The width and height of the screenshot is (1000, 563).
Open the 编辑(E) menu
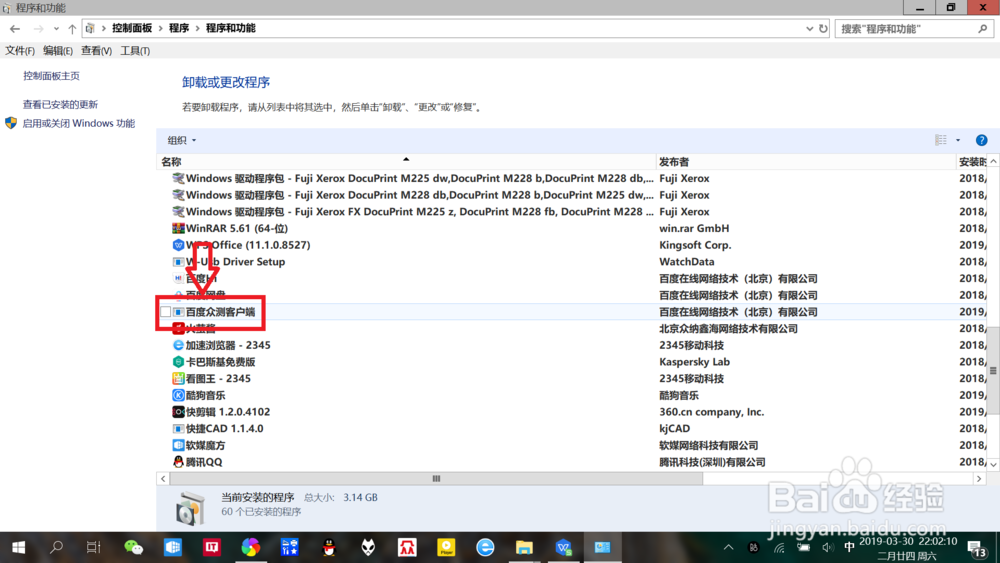57,51
